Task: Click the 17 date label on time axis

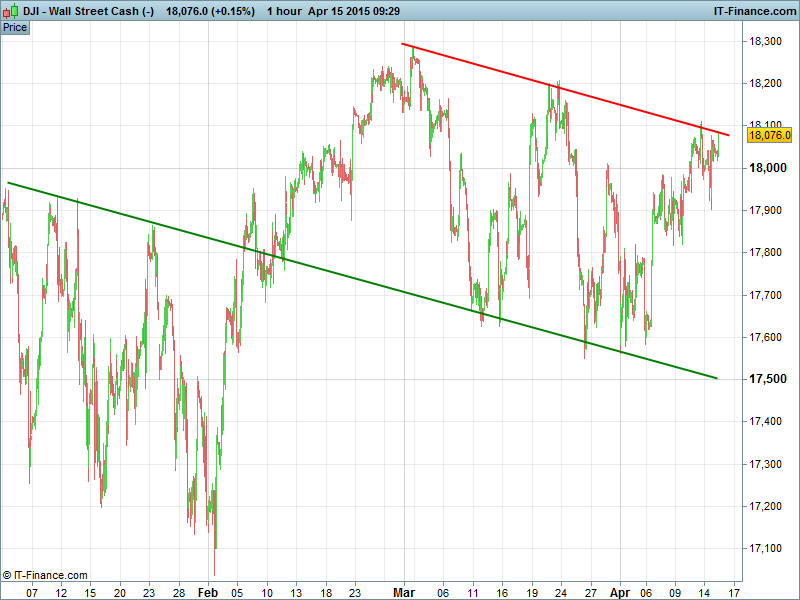Action: [x=734, y=593]
